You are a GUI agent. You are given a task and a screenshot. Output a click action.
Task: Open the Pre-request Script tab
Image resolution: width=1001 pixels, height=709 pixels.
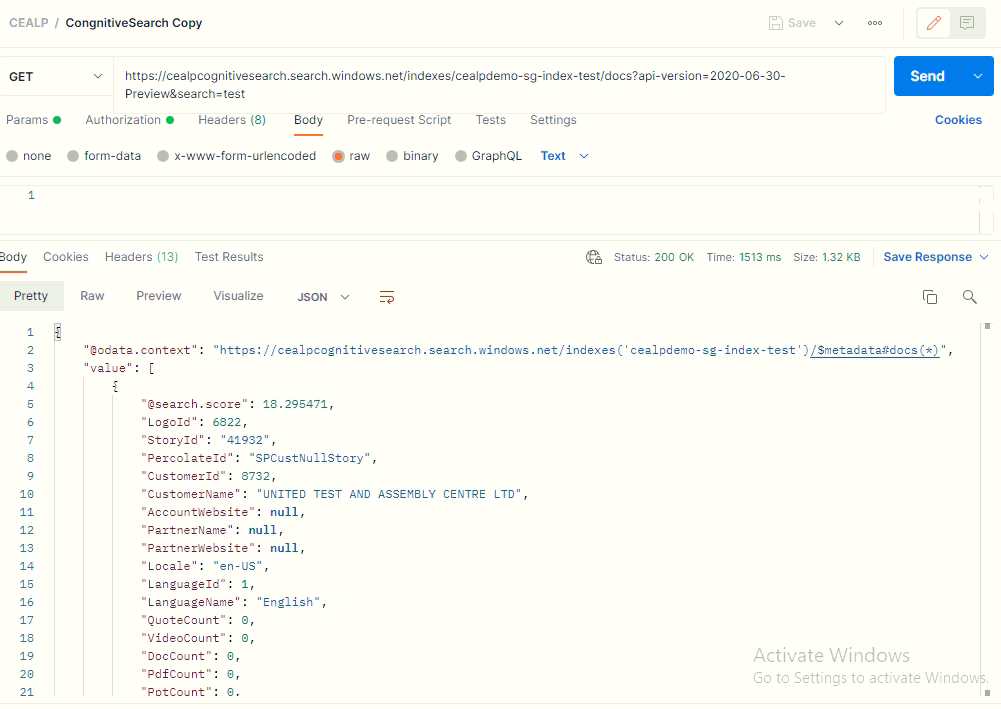(398, 119)
